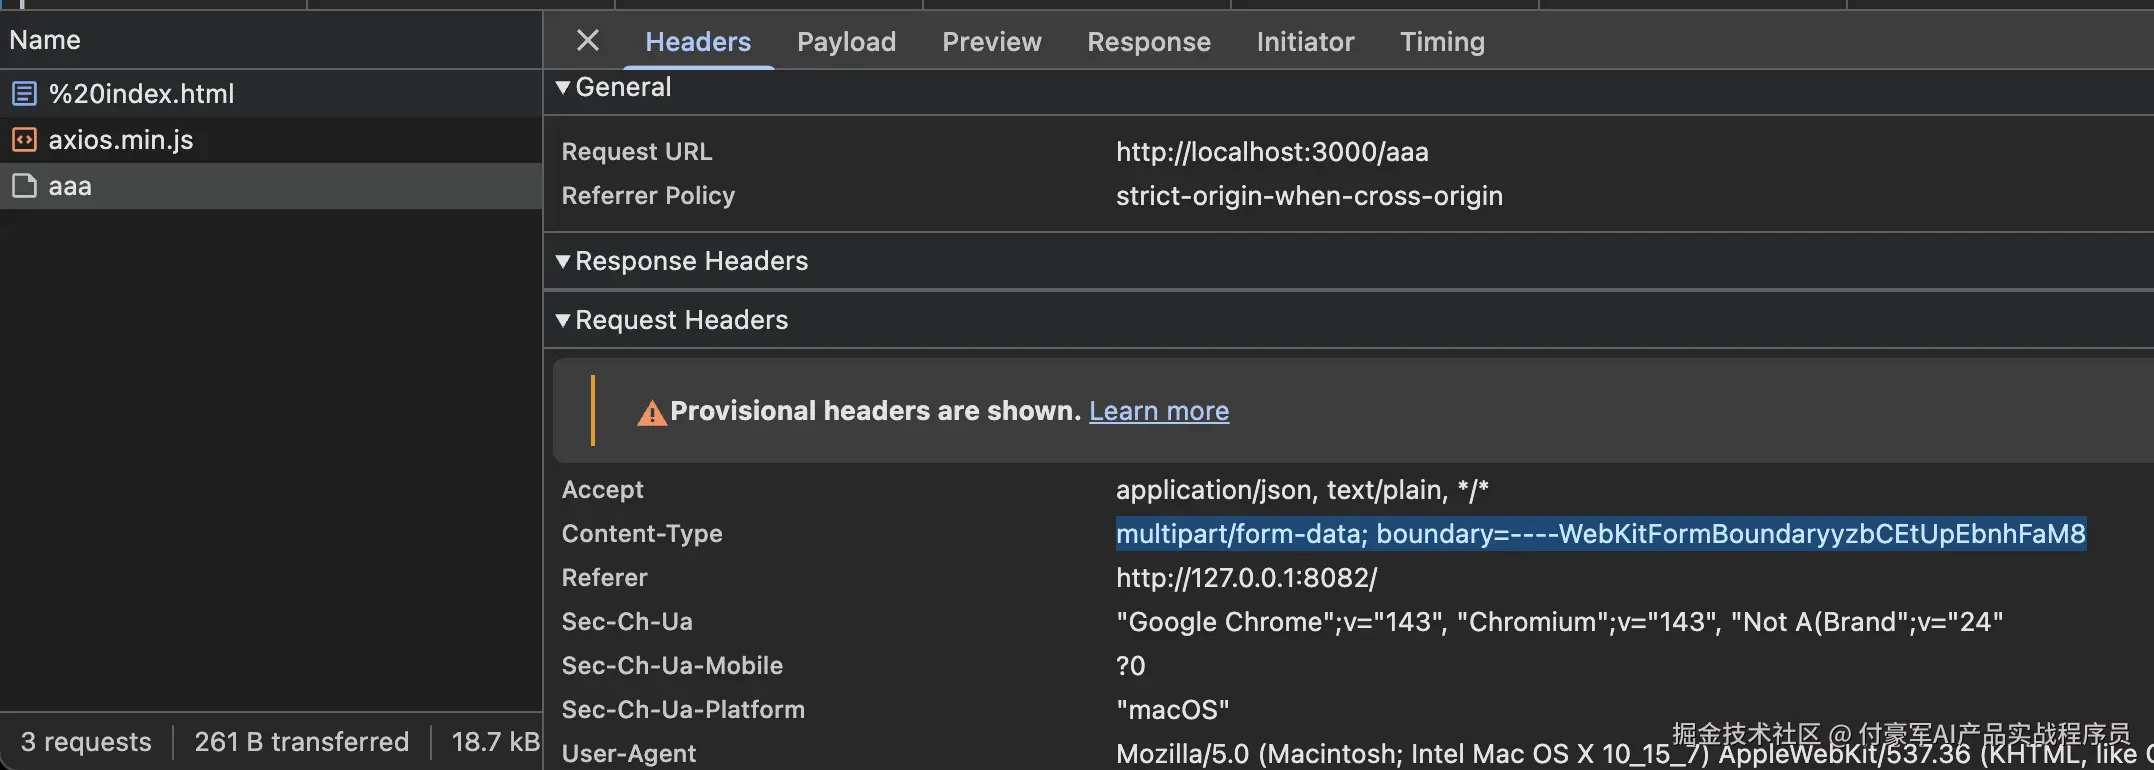Switch to the Response tab

pyautogui.click(x=1149, y=41)
